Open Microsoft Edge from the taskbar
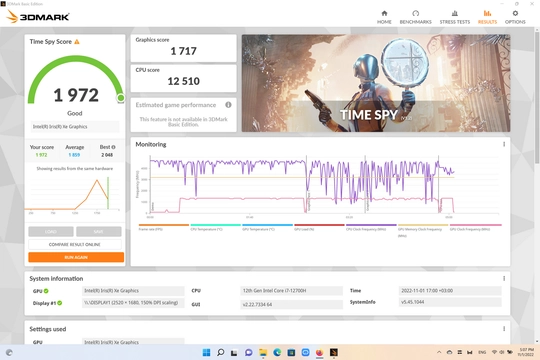 click(277, 352)
